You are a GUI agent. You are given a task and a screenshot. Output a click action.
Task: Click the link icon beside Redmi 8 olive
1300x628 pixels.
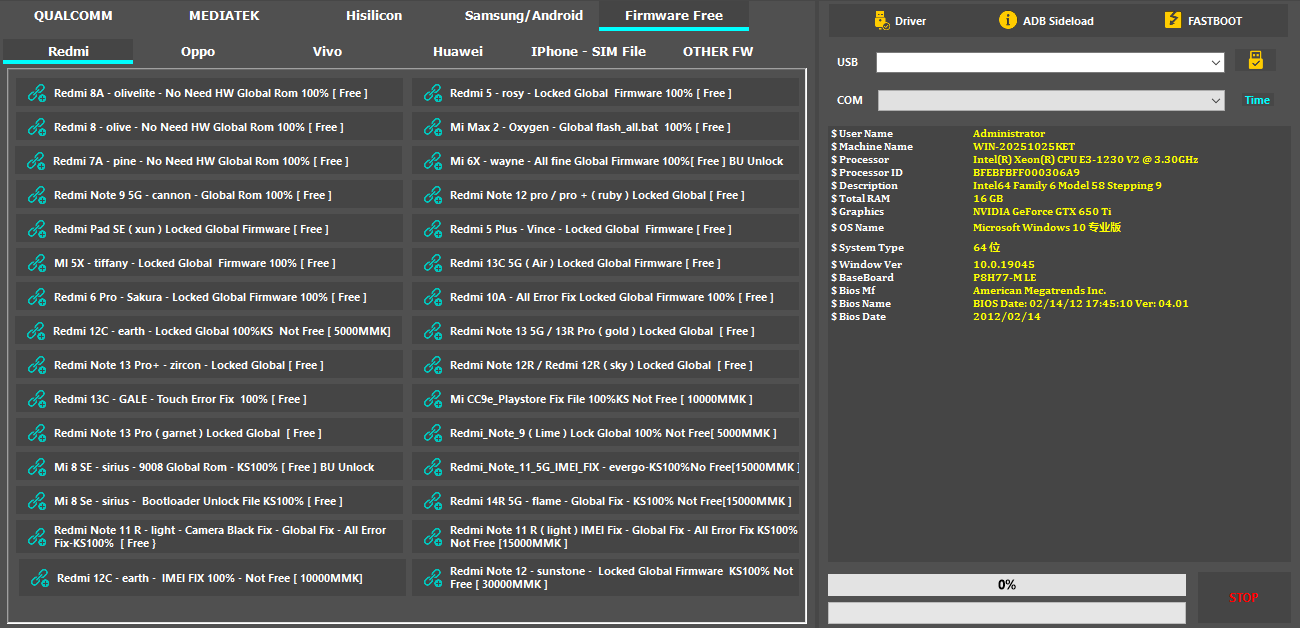tap(37, 127)
